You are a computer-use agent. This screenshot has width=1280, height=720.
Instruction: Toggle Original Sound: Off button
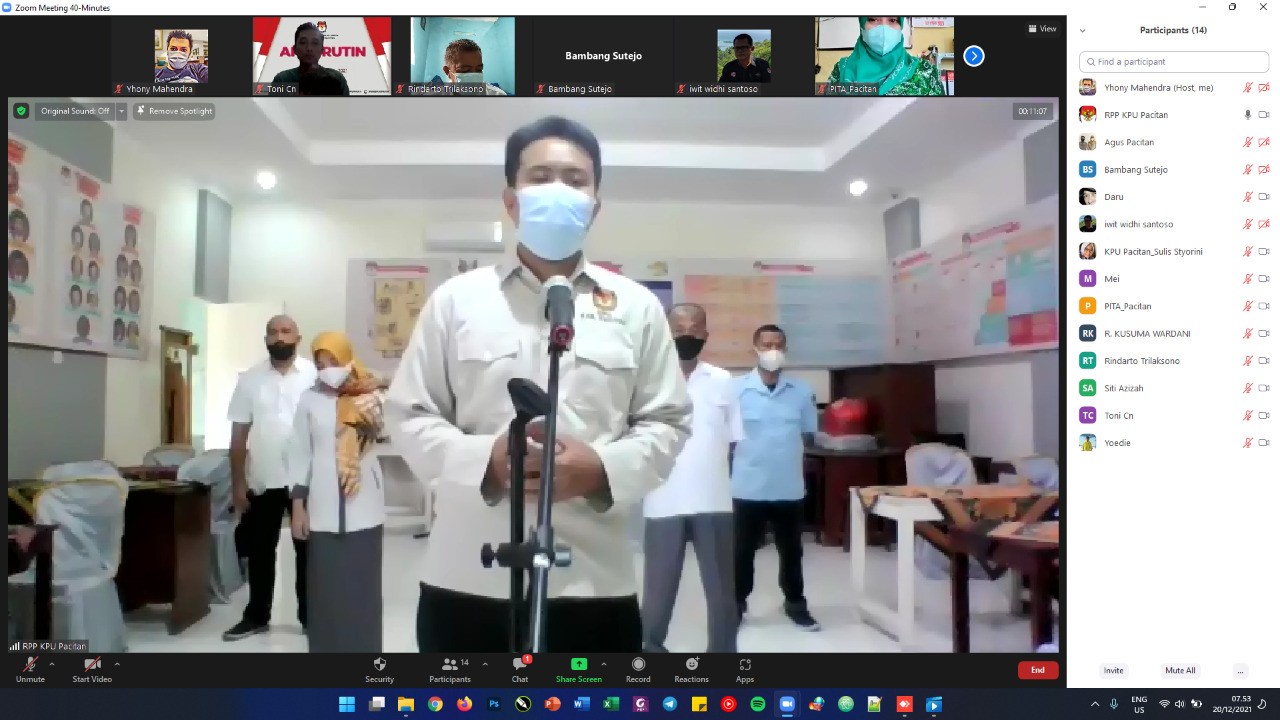click(x=74, y=111)
